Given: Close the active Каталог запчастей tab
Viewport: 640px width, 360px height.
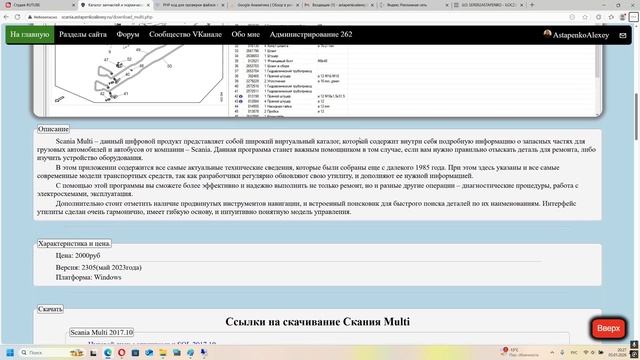Looking at the screenshot, I should point(148,5).
